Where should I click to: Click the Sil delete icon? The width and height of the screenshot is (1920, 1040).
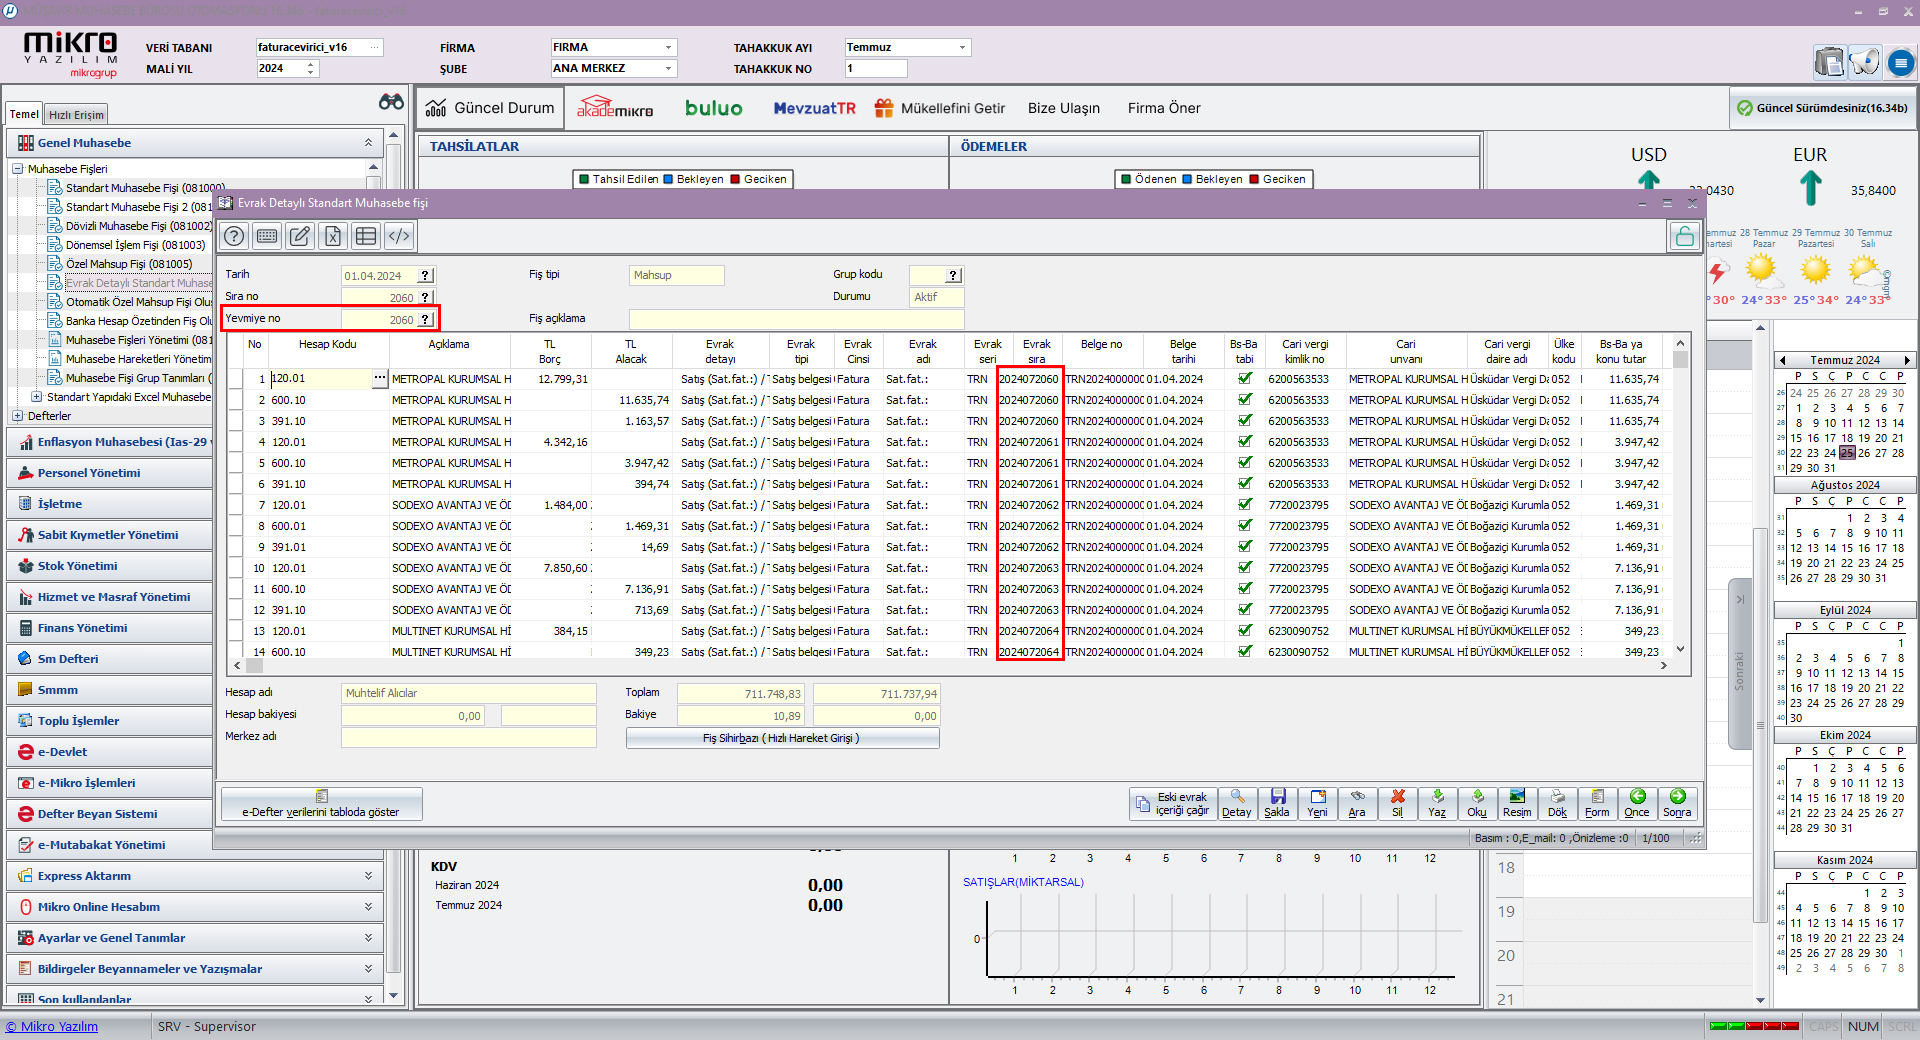1397,802
